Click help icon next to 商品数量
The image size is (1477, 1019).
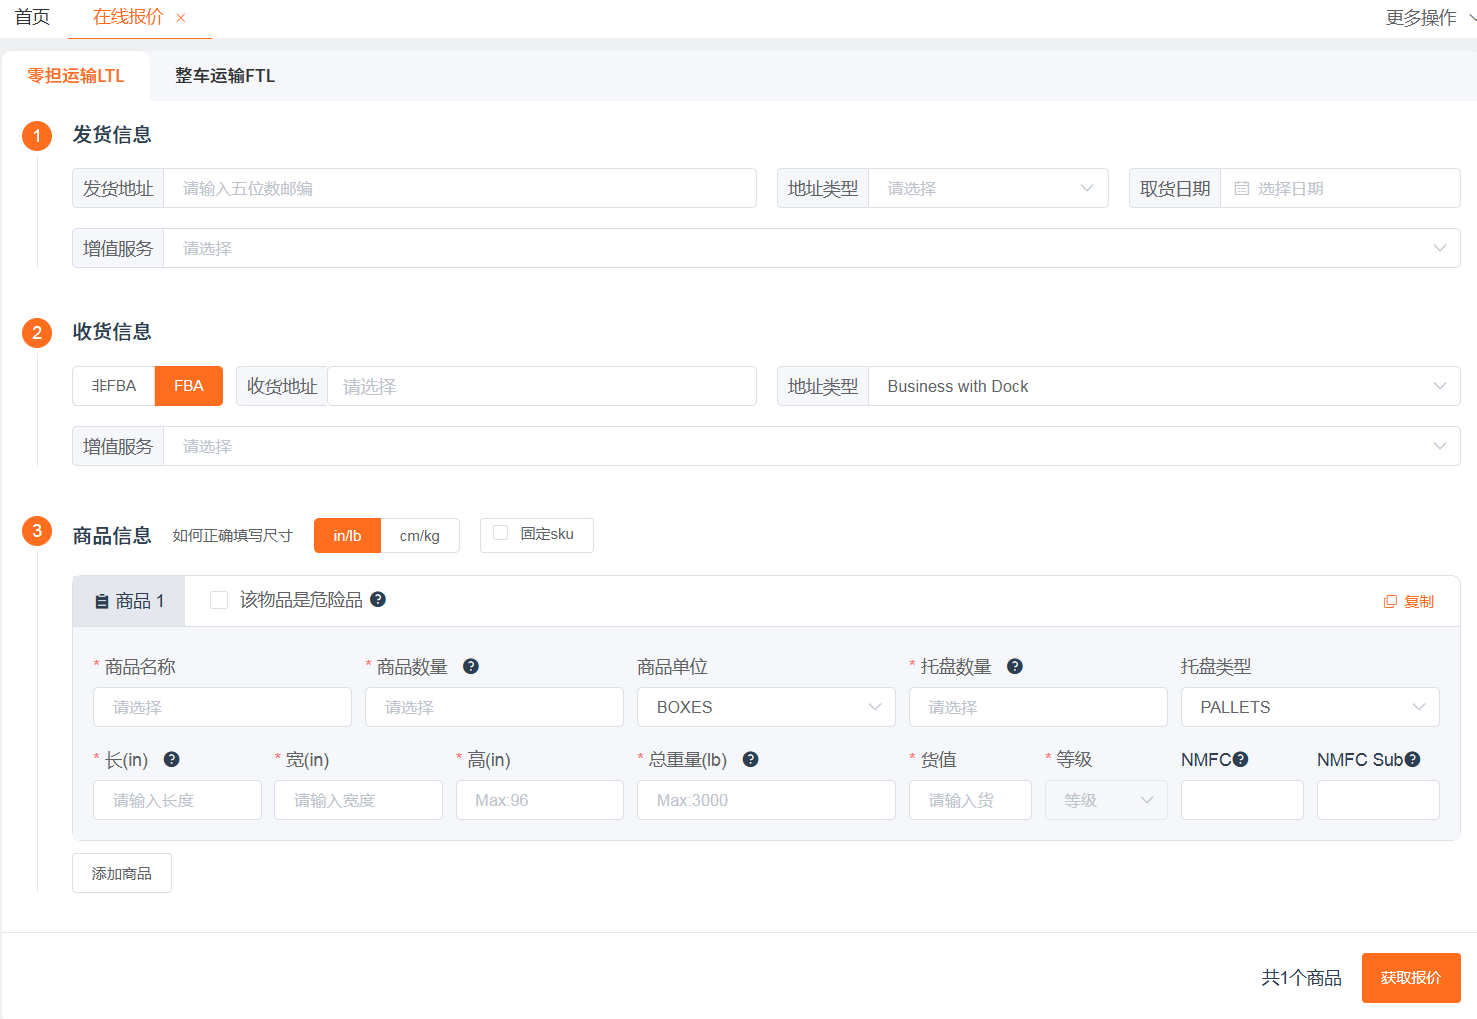point(471,666)
